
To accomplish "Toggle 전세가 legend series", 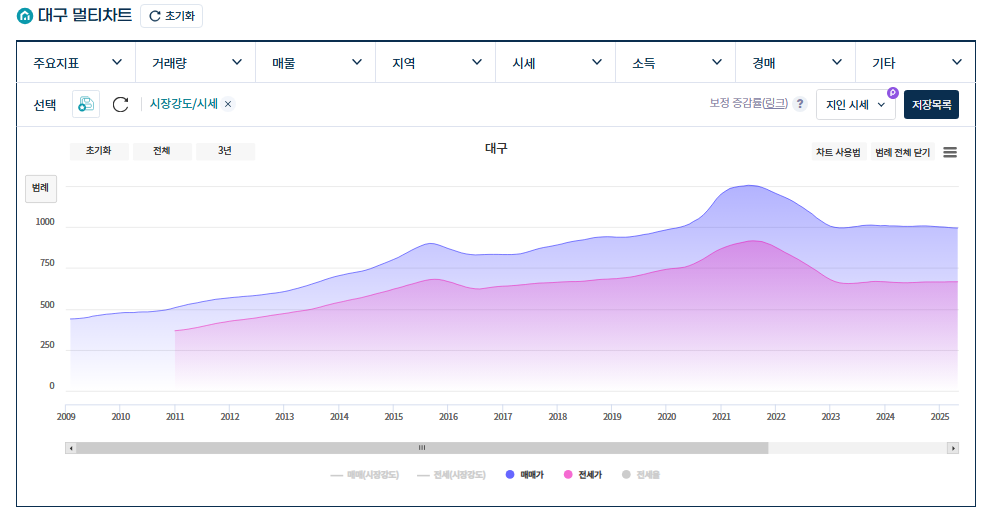I will pyautogui.click(x=583, y=475).
